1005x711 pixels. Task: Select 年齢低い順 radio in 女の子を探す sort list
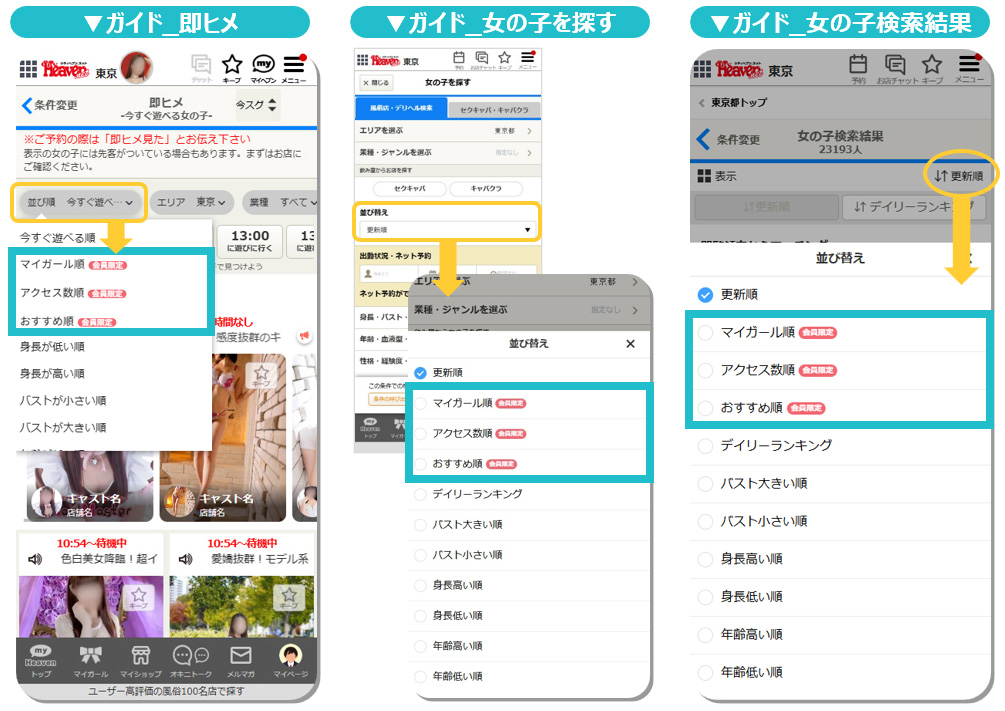[420, 676]
